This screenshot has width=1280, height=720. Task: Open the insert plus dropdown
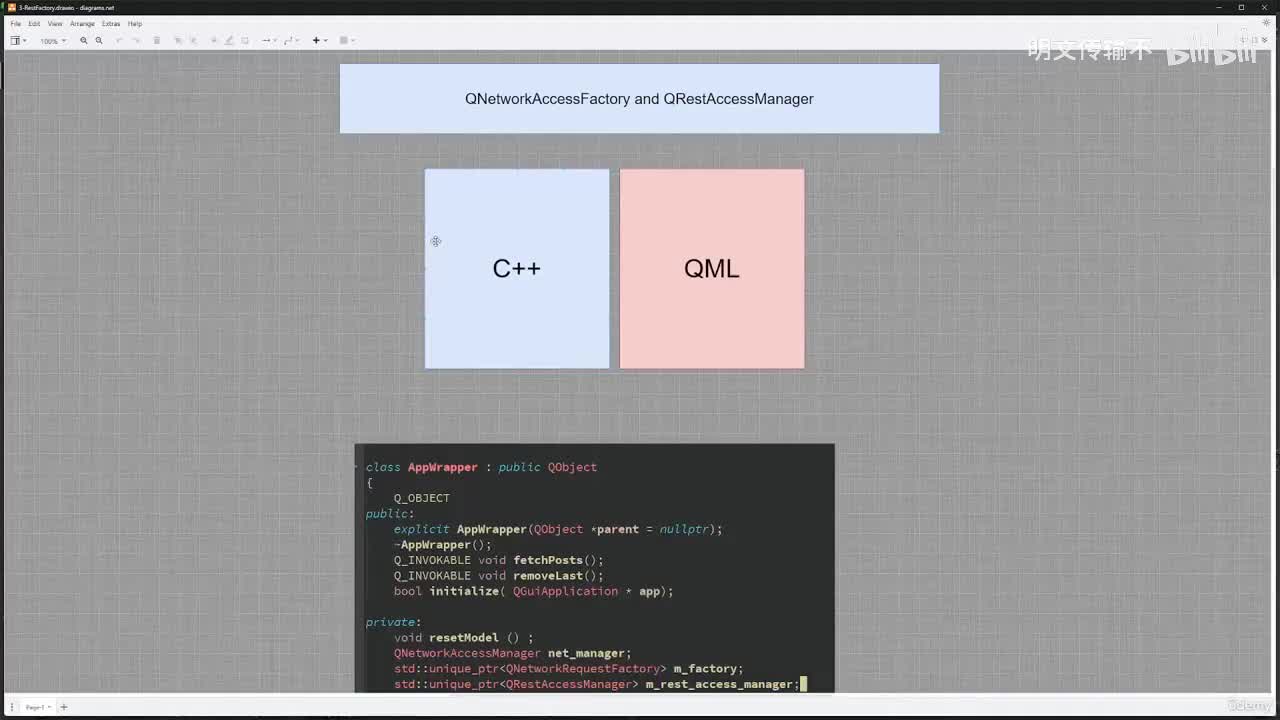[x=319, y=41]
